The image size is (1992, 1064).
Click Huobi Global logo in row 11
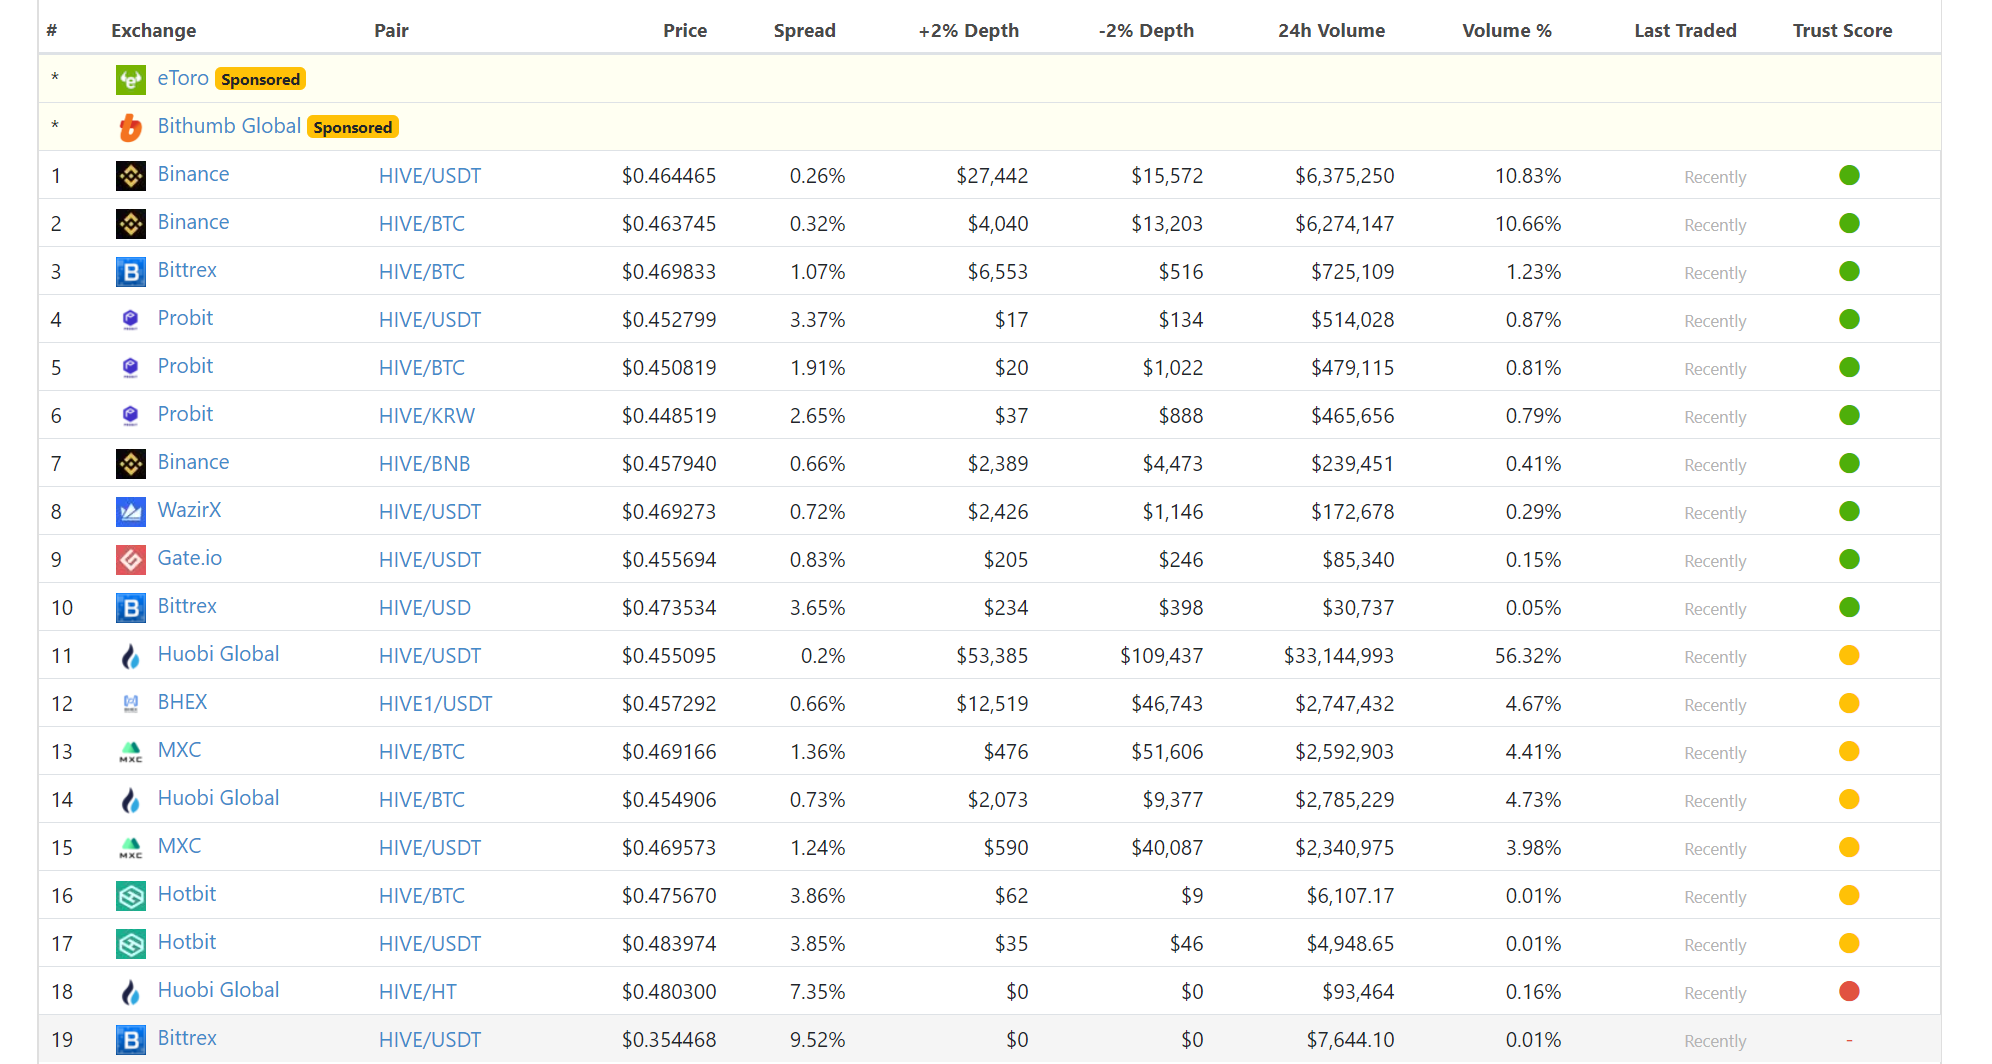point(131,656)
